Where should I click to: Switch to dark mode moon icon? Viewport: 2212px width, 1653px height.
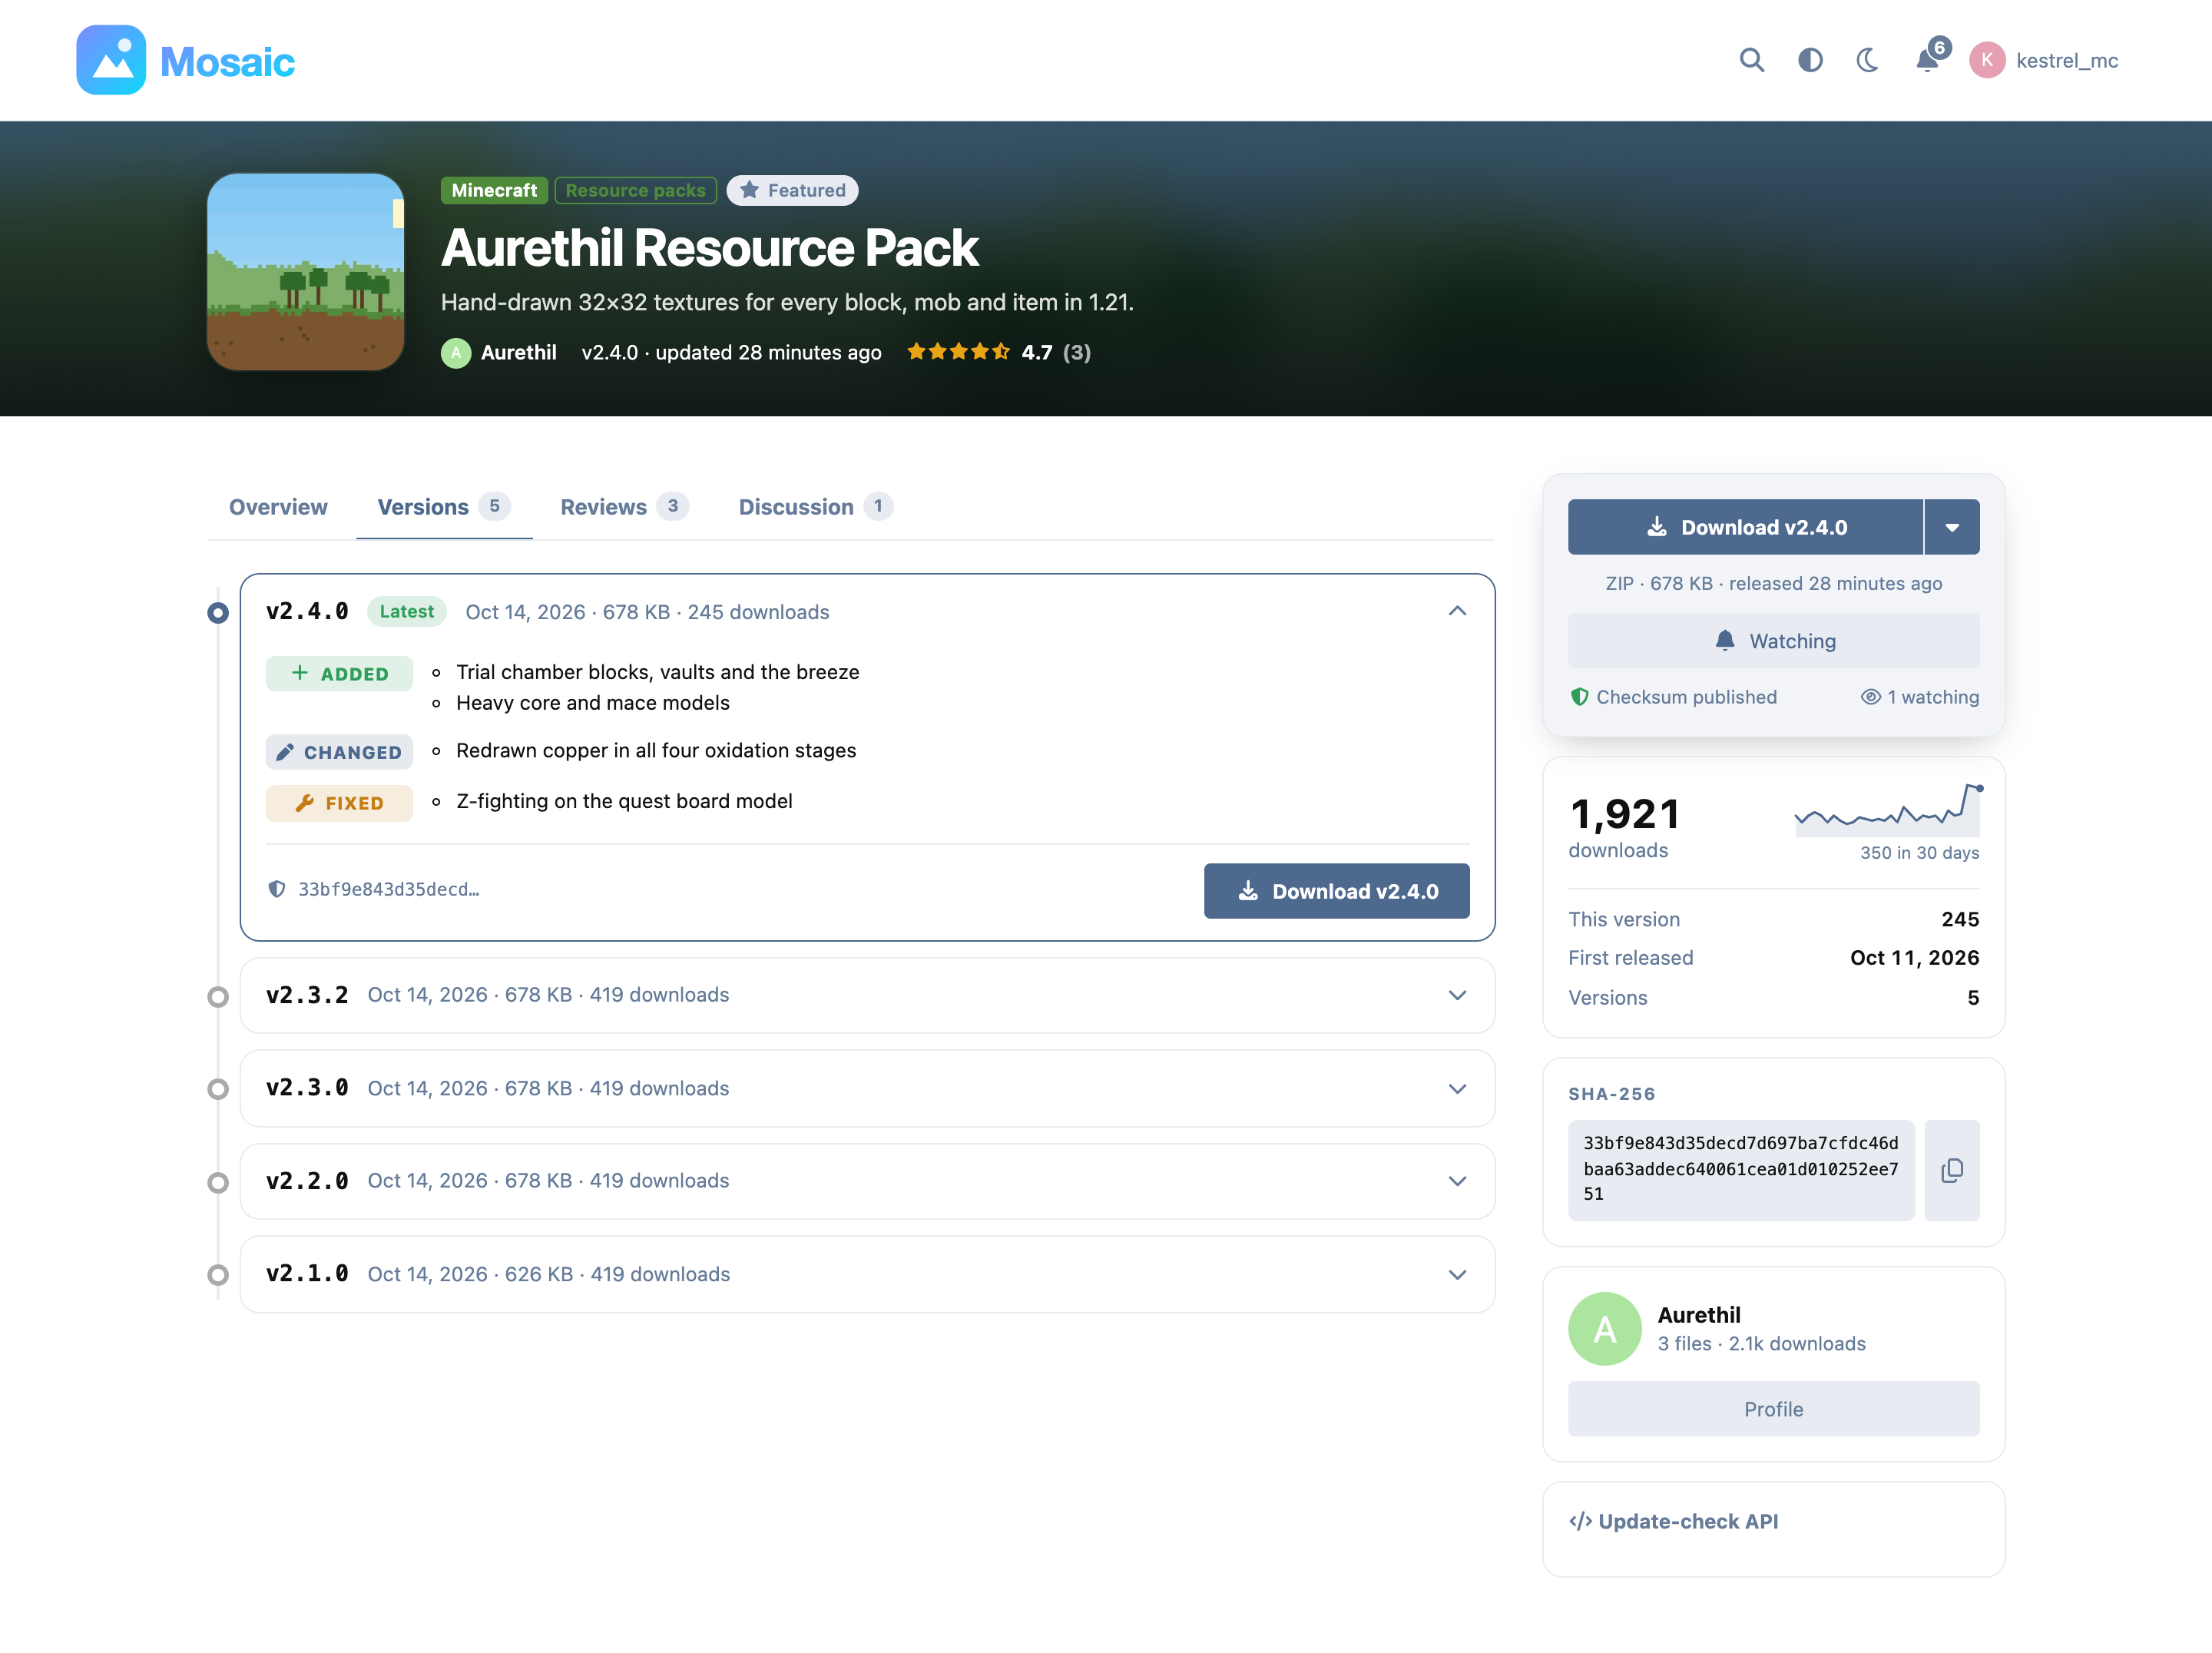pyautogui.click(x=1868, y=60)
